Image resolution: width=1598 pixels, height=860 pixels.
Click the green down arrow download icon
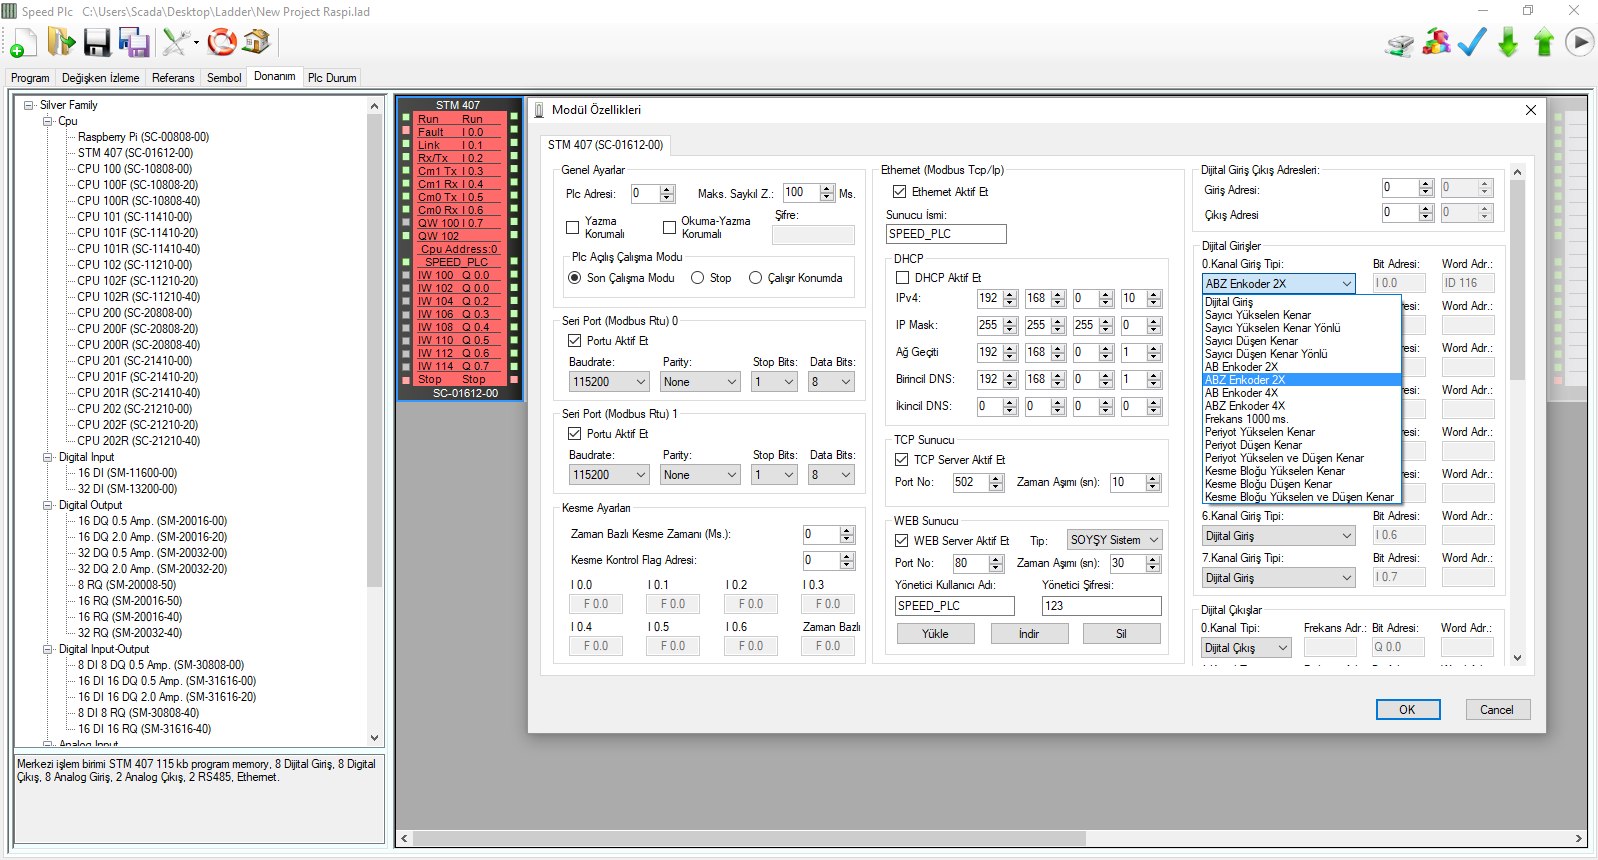click(x=1508, y=42)
